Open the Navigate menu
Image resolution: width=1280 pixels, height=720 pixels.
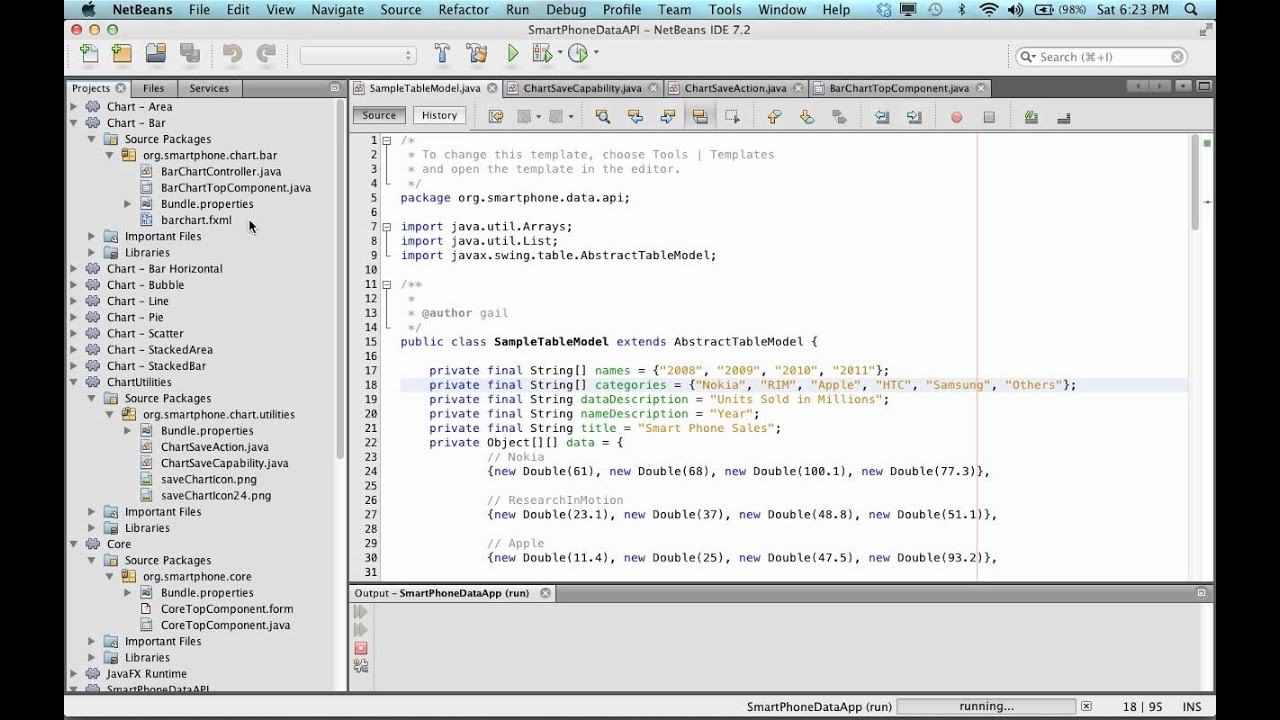point(337,10)
